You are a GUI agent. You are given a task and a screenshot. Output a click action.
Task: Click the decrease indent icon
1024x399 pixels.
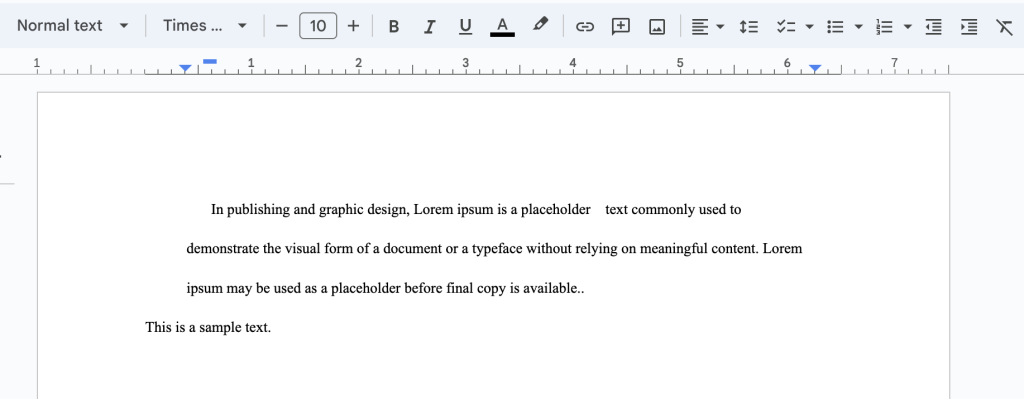[934, 27]
